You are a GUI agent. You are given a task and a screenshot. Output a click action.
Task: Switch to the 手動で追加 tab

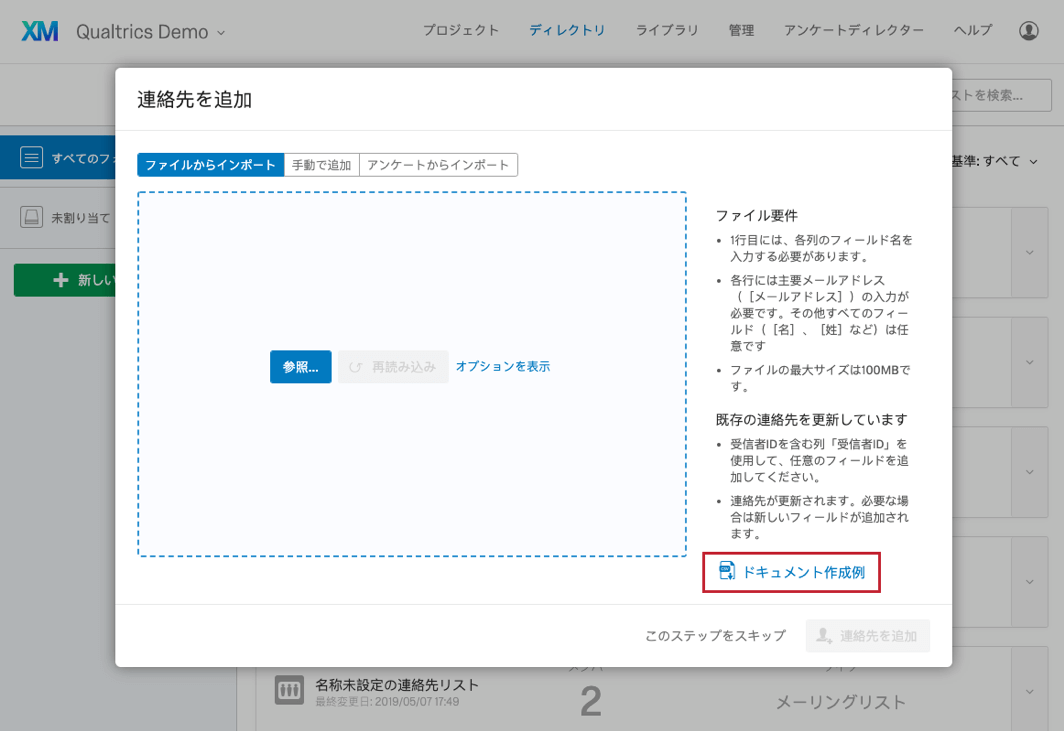click(x=321, y=165)
